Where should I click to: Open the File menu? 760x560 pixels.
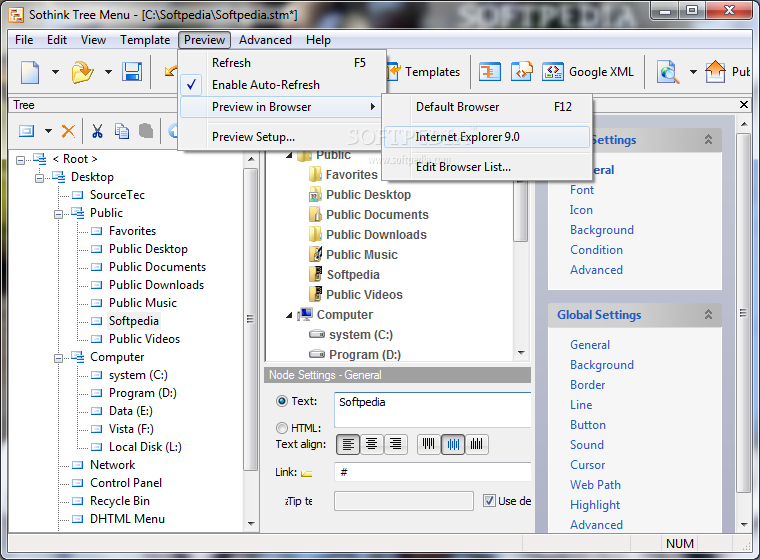click(x=24, y=40)
